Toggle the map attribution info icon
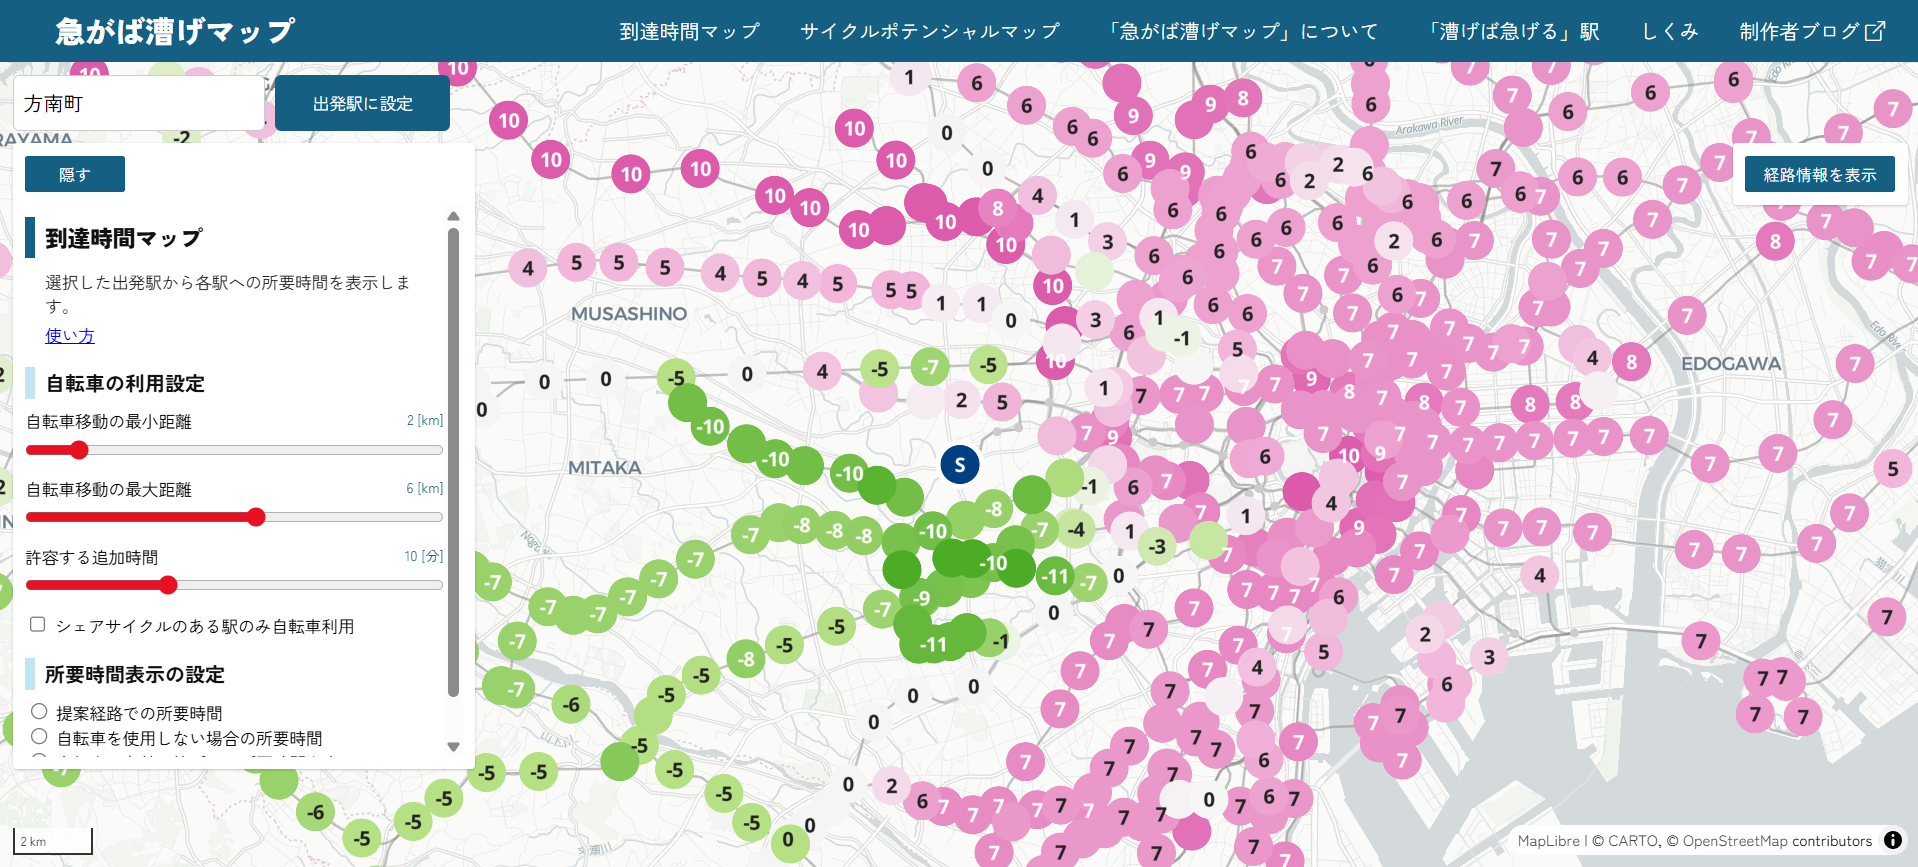Viewport: 1918px width, 867px height. point(1892,841)
